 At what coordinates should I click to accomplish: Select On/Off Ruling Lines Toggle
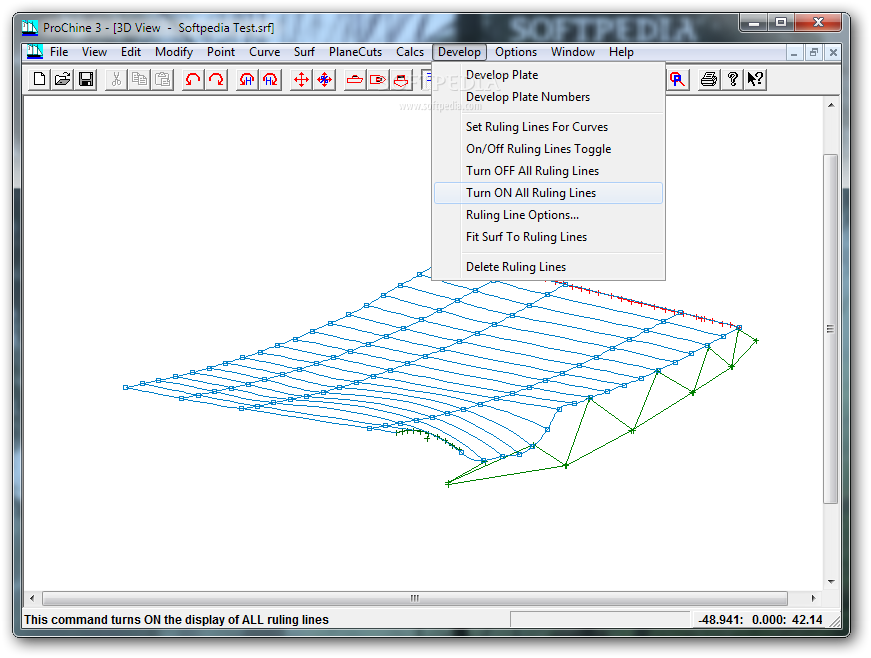(x=548, y=149)
